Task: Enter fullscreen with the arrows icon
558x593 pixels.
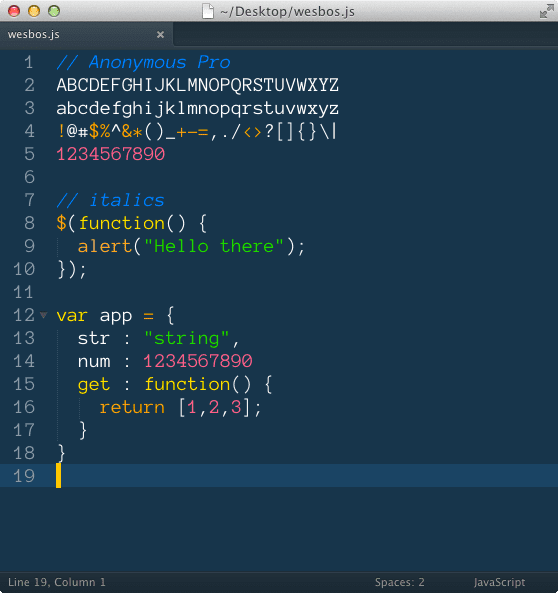Action: (546, 11)
